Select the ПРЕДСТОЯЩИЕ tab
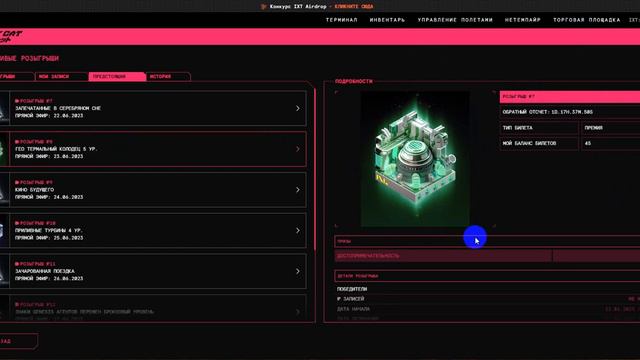 click(117, 76)
